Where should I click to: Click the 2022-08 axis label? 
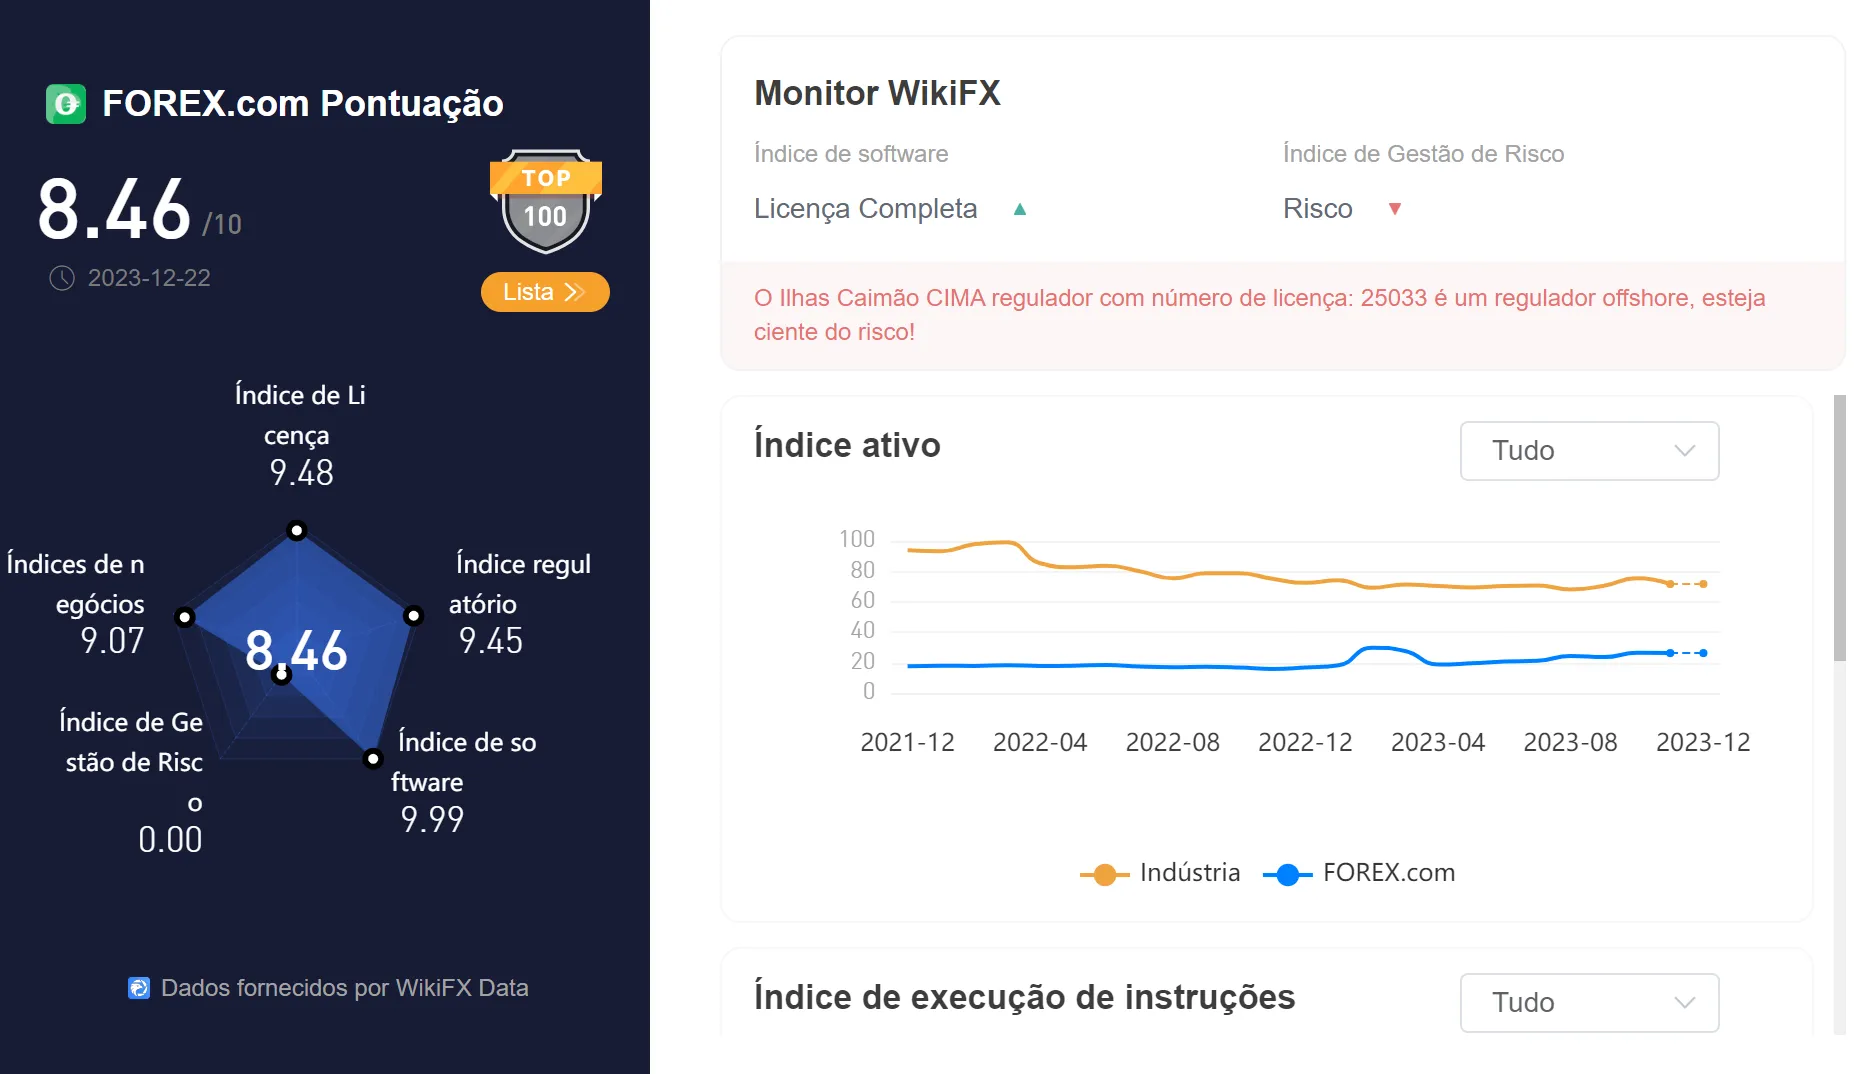[x=1172, y=742]
